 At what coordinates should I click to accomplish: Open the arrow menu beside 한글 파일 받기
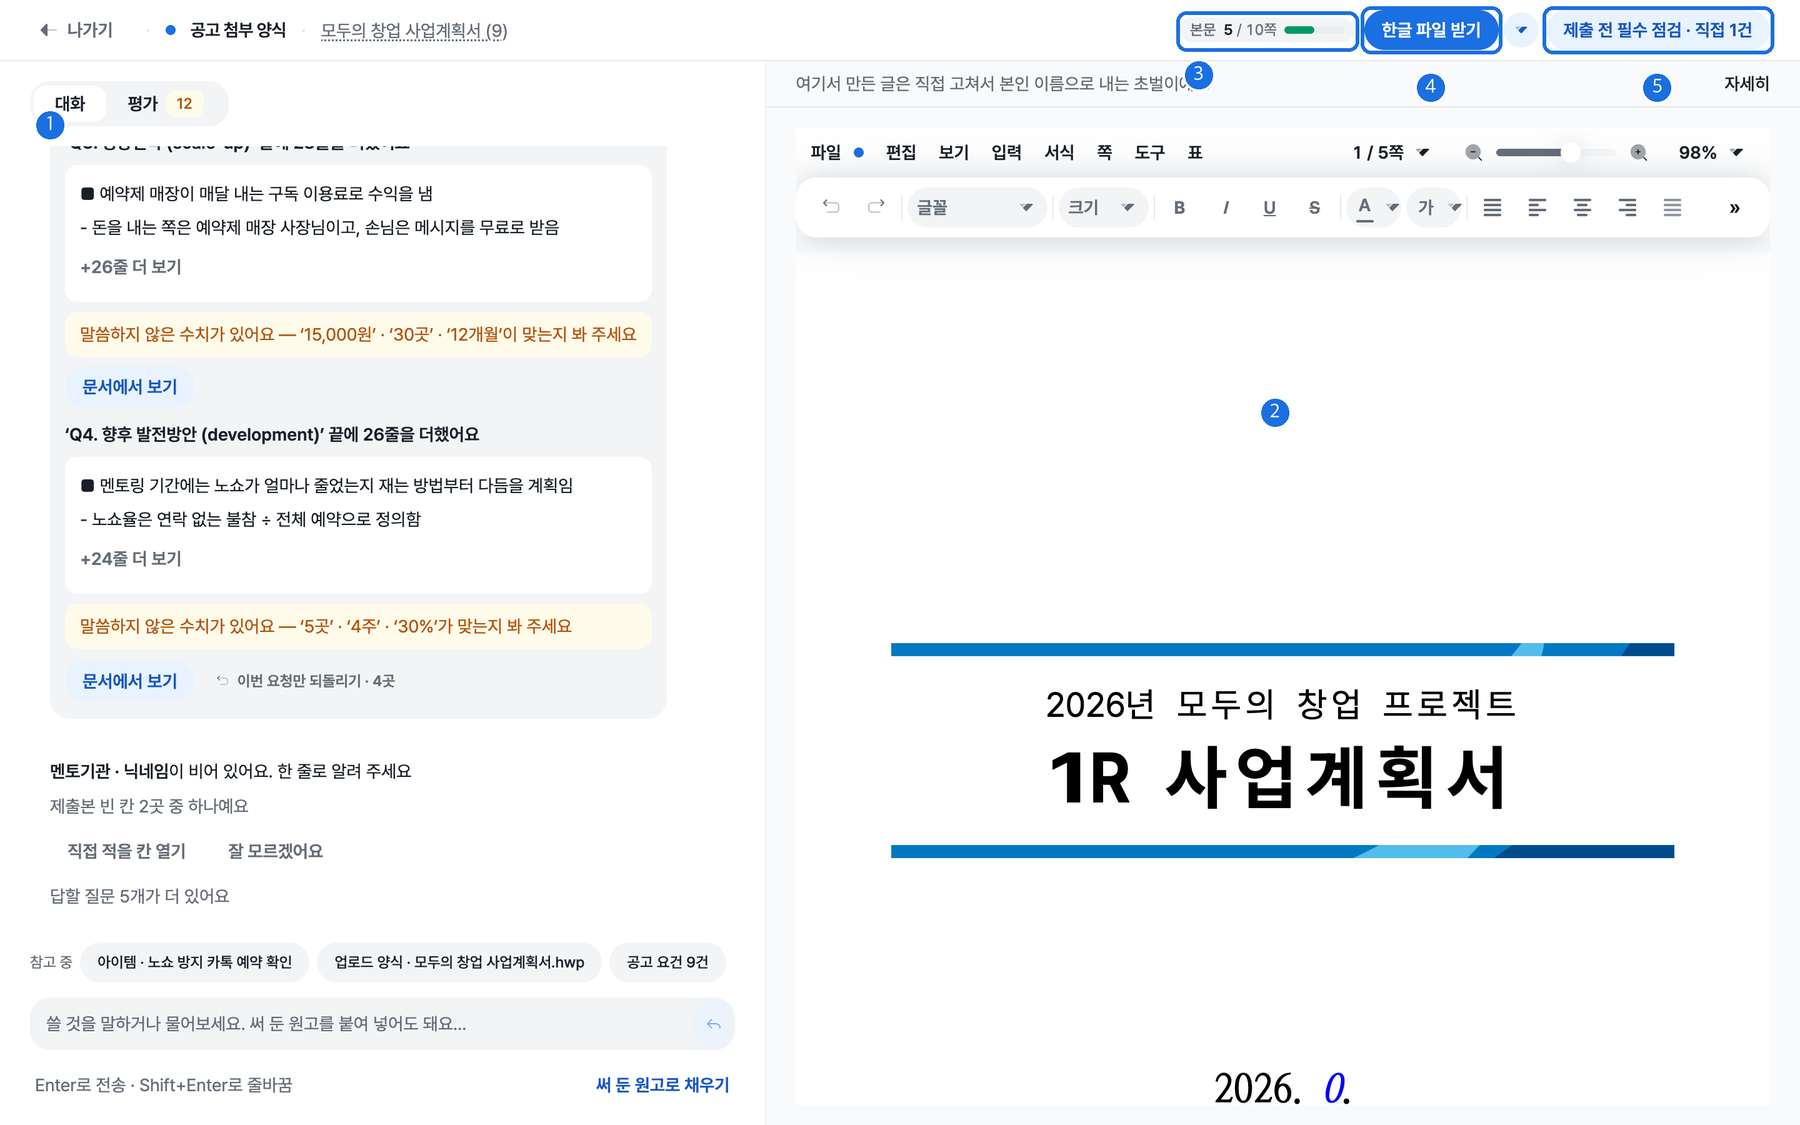1521,30
